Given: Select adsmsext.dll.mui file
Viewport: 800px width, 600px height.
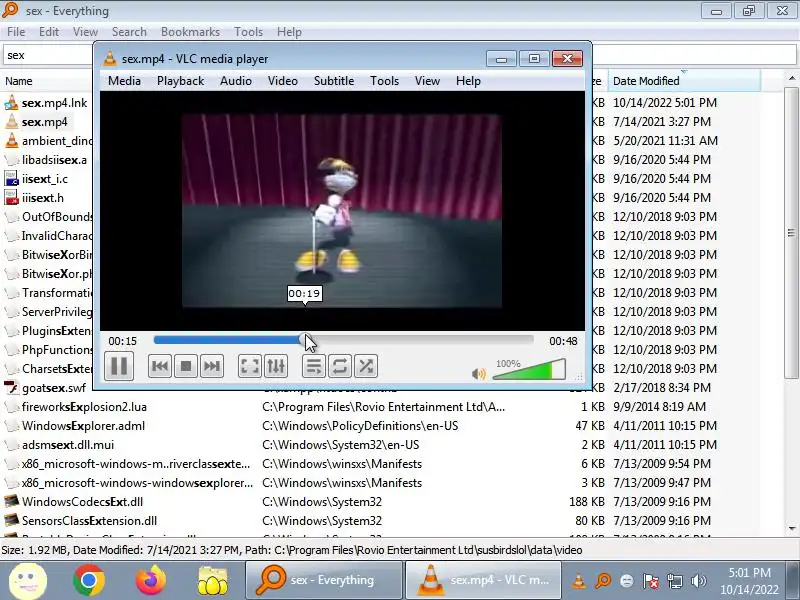Looking at the screenshot, I should click(x=68, y=445).
